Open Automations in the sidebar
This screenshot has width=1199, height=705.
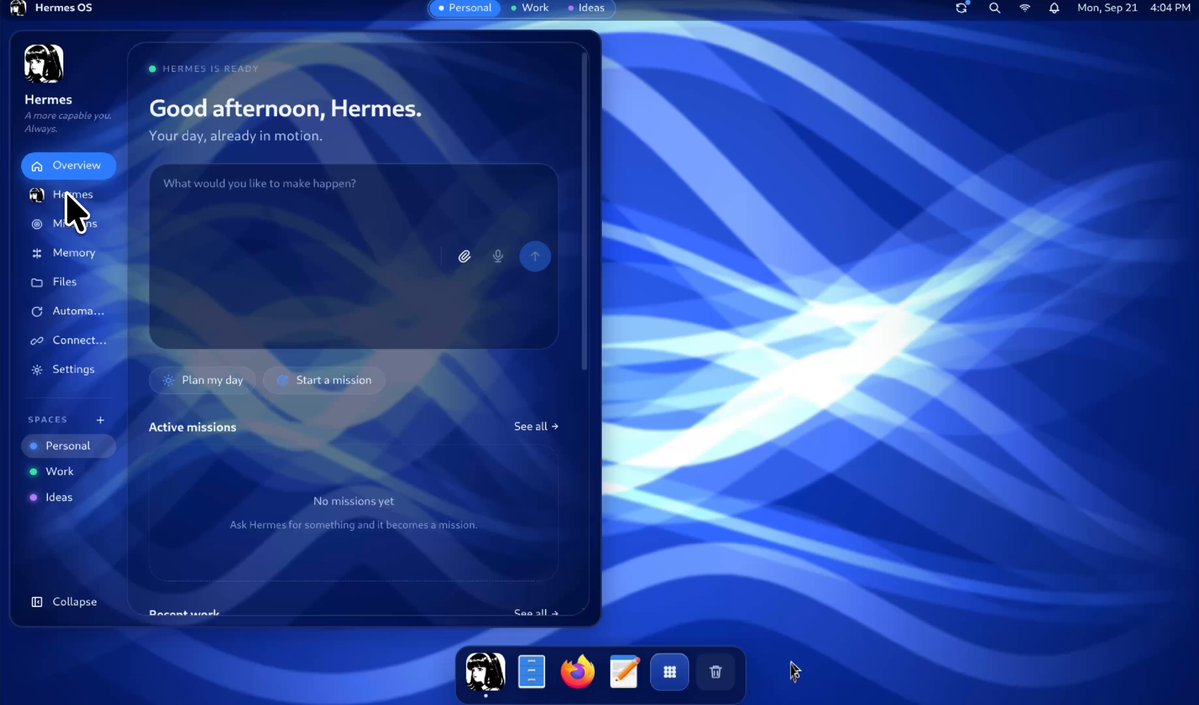point(69,310)
